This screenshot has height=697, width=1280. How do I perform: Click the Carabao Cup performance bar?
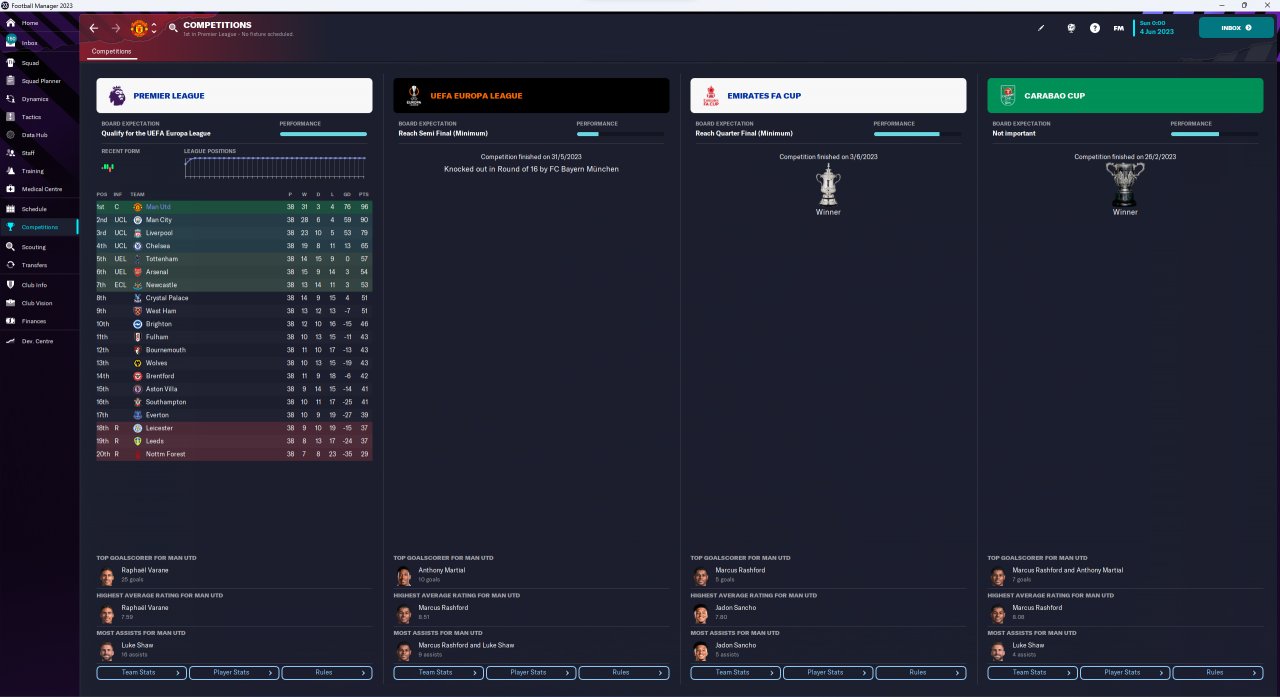point(1214,133)
